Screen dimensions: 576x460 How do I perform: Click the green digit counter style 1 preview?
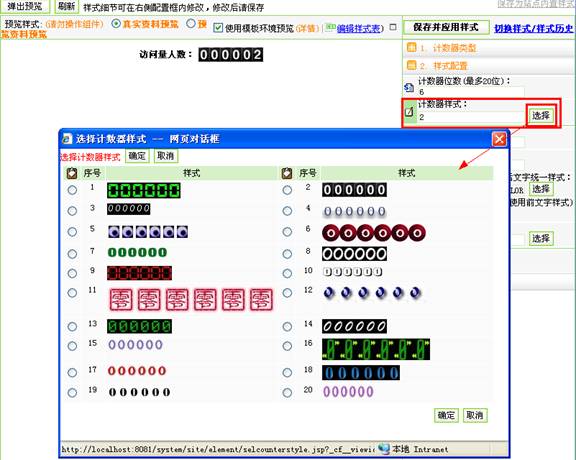pyautogui.click(x=144, y=190)
